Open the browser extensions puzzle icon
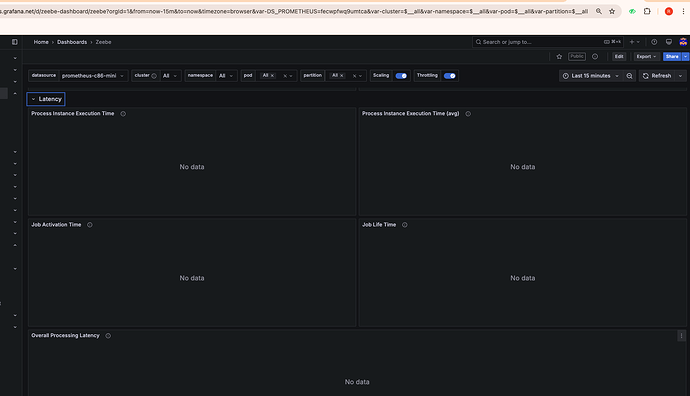The width and height of the screenshot is (690, 396). click(647, 11)
